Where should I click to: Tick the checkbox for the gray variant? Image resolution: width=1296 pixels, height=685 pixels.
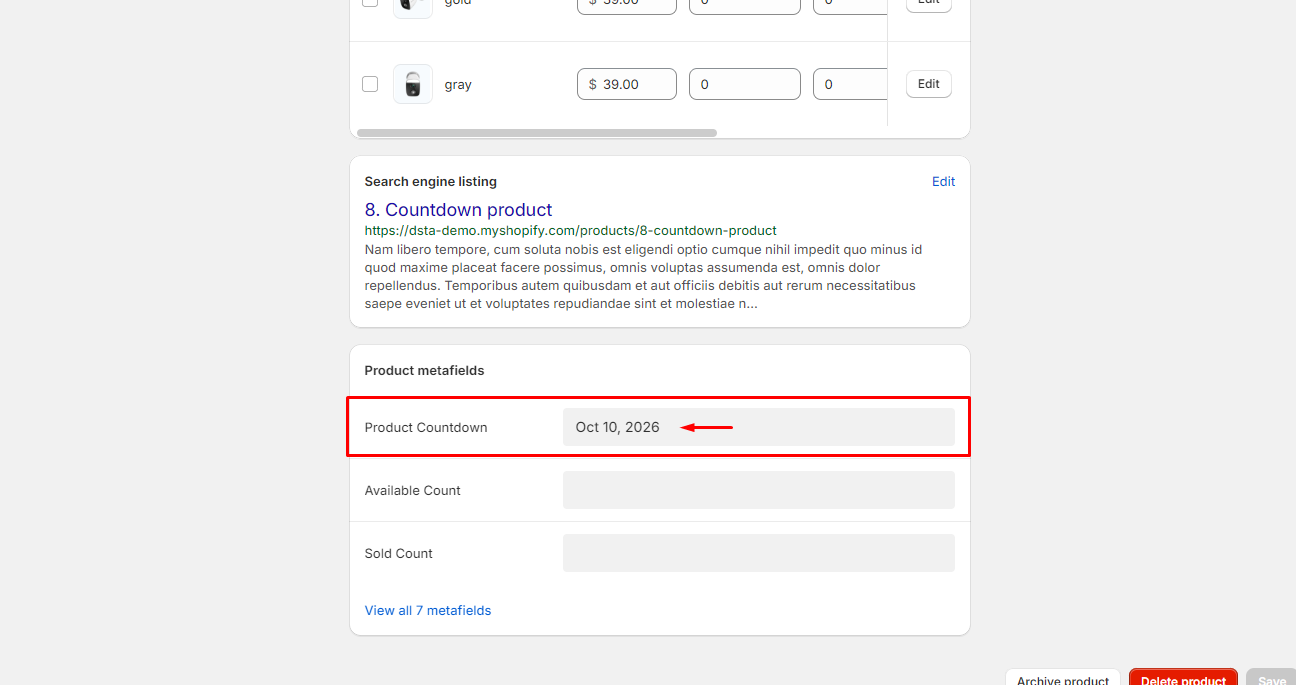click(x=370, y=84)
